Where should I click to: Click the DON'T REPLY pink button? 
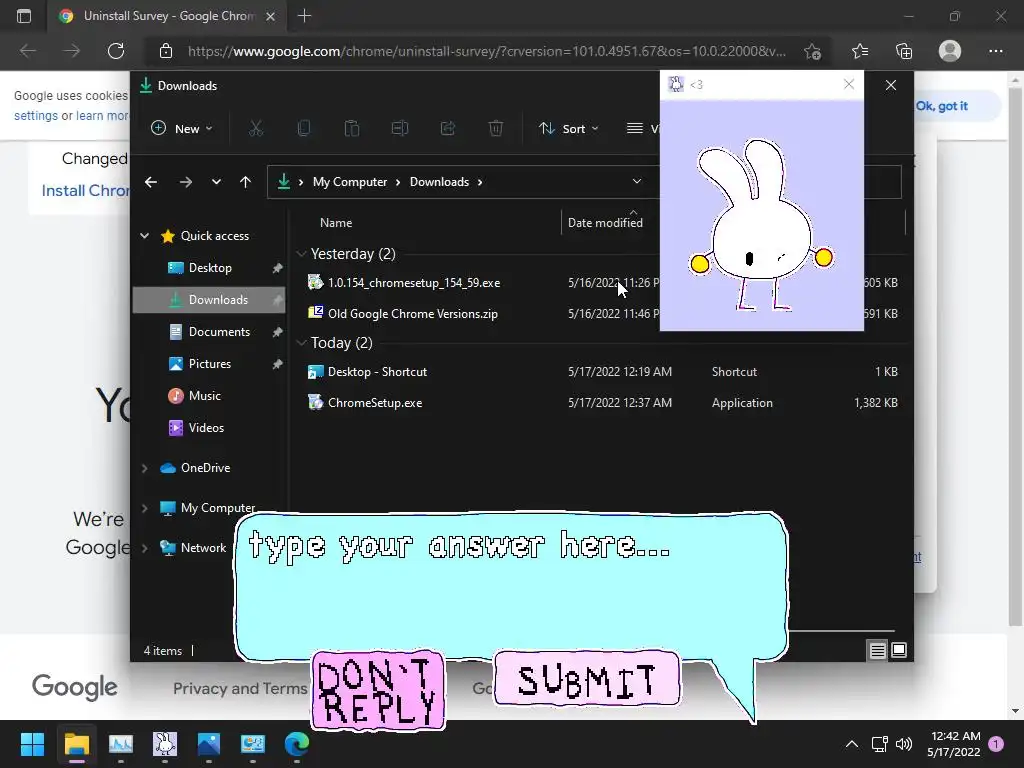tap(378, 690)
